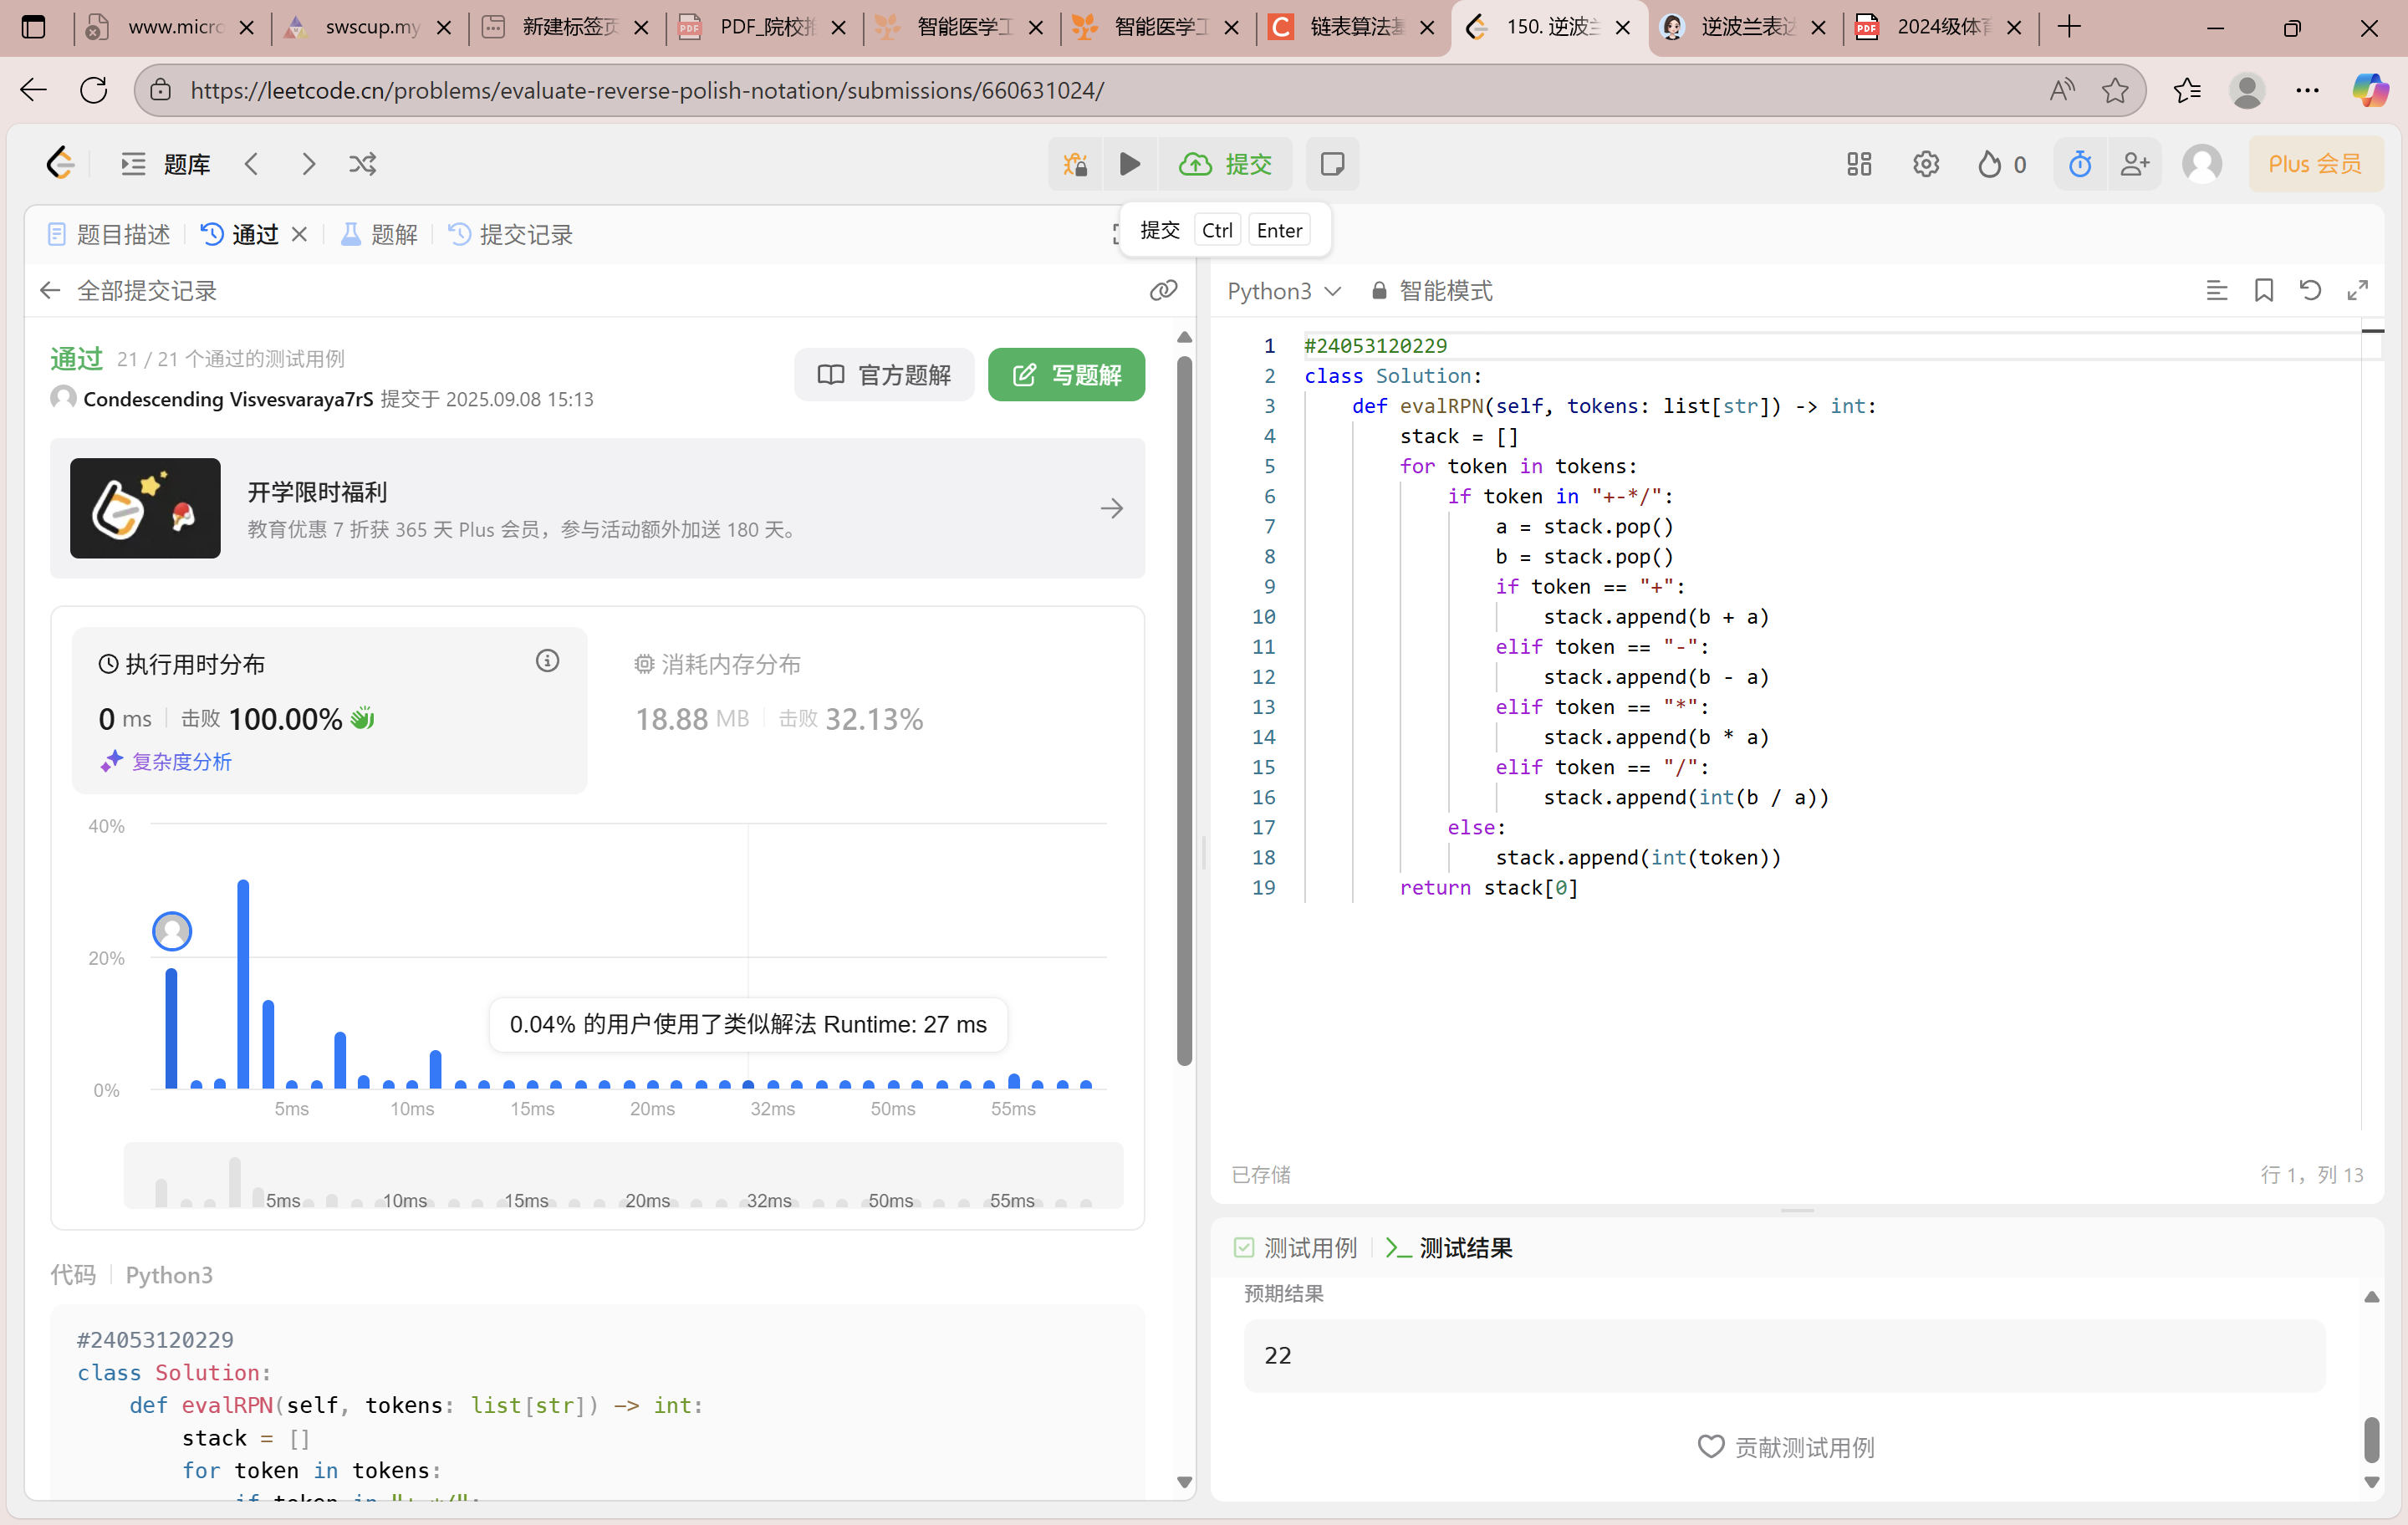Image resolution: width=2408 pixels, height=1525 pixels.
Task: Open the notes icon beside submit
Action: click(1332, 164)
